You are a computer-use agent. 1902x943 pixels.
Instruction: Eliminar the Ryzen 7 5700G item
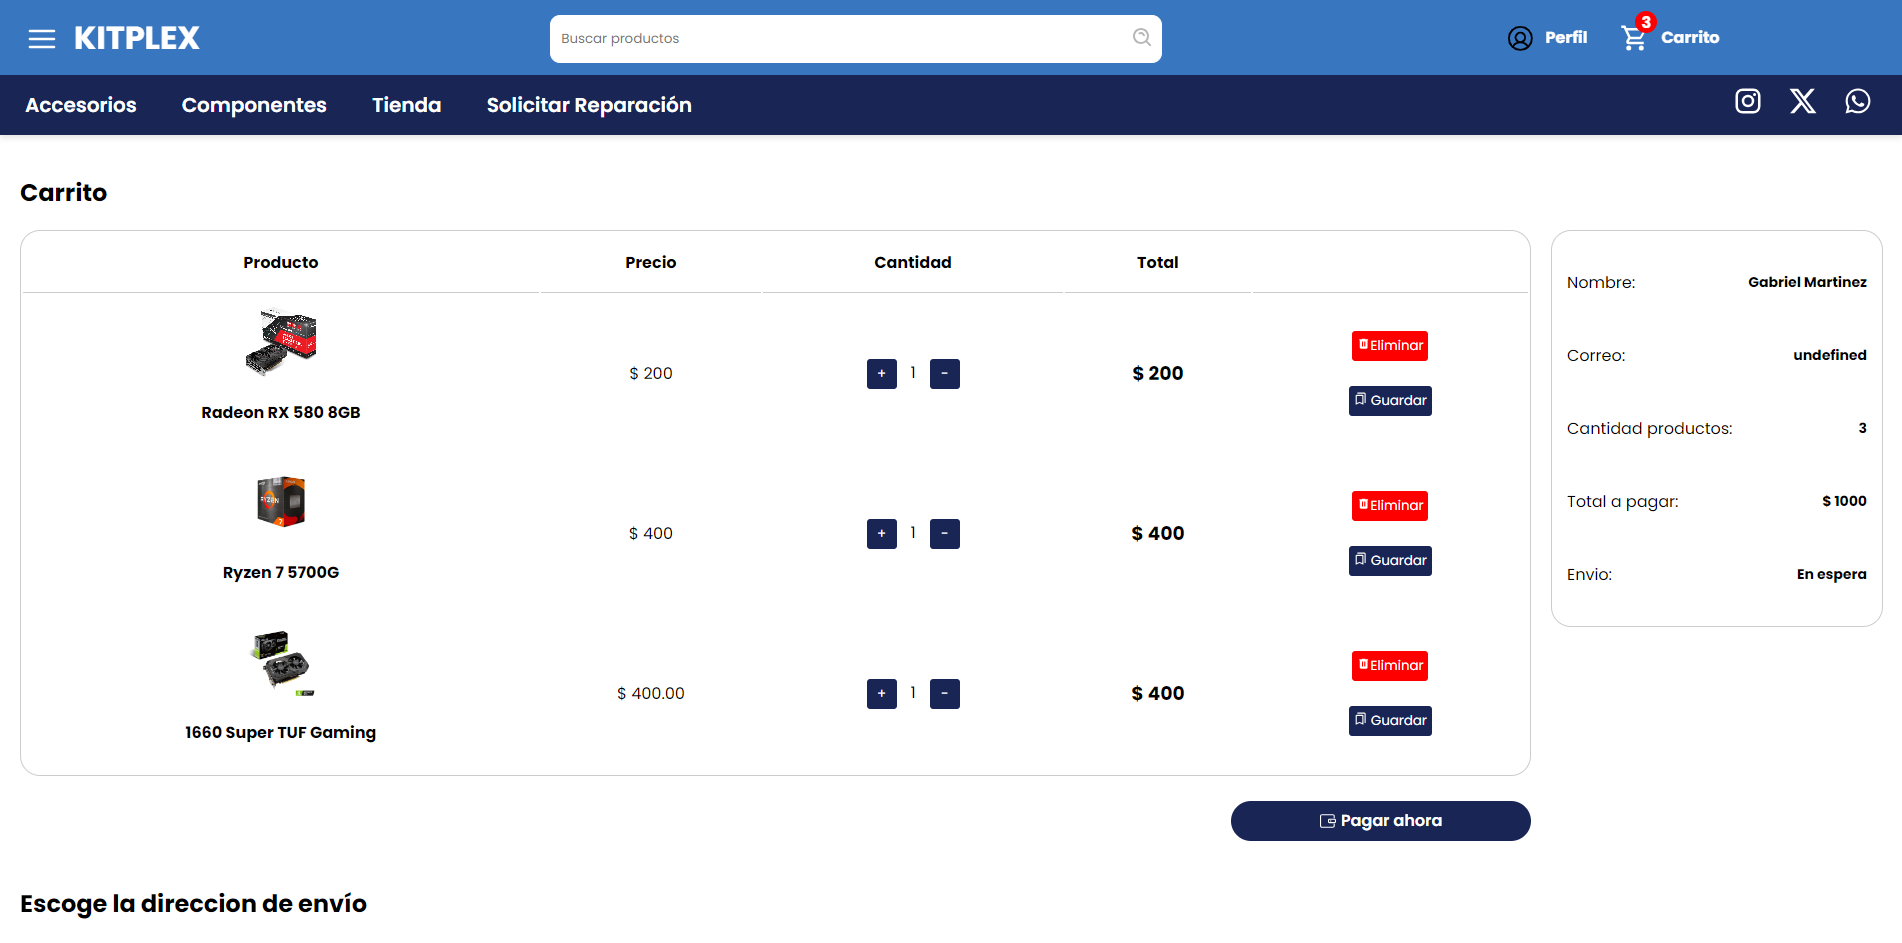[x=1390, y=506]
